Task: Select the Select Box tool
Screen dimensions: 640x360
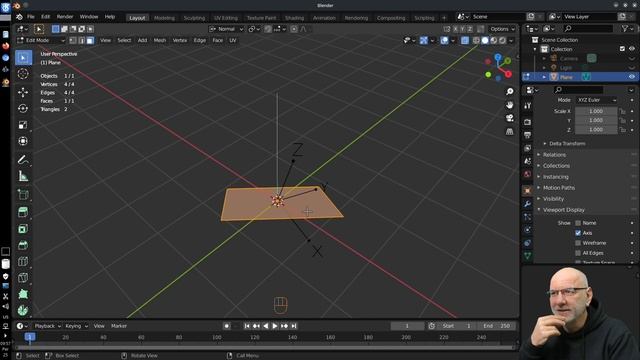Action: (x=23, y=58)
